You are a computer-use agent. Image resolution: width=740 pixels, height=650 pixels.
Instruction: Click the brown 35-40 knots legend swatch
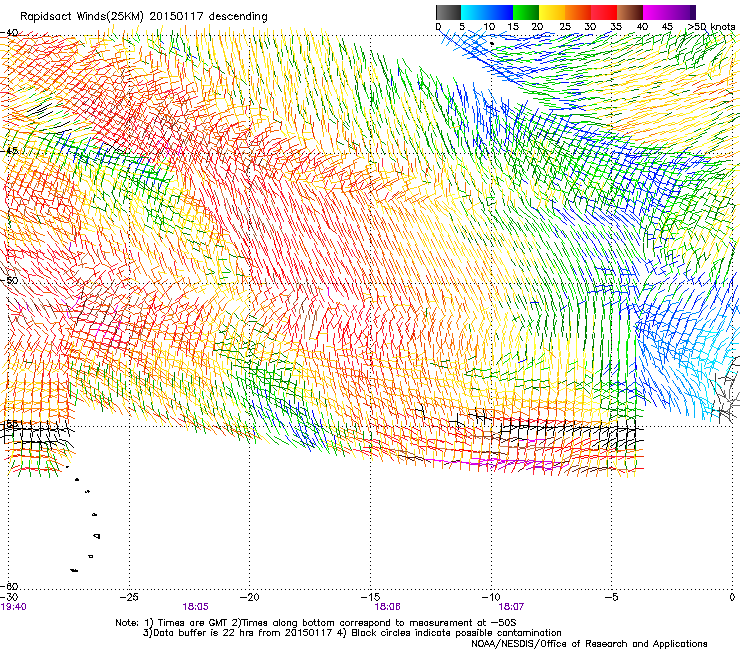630,12
